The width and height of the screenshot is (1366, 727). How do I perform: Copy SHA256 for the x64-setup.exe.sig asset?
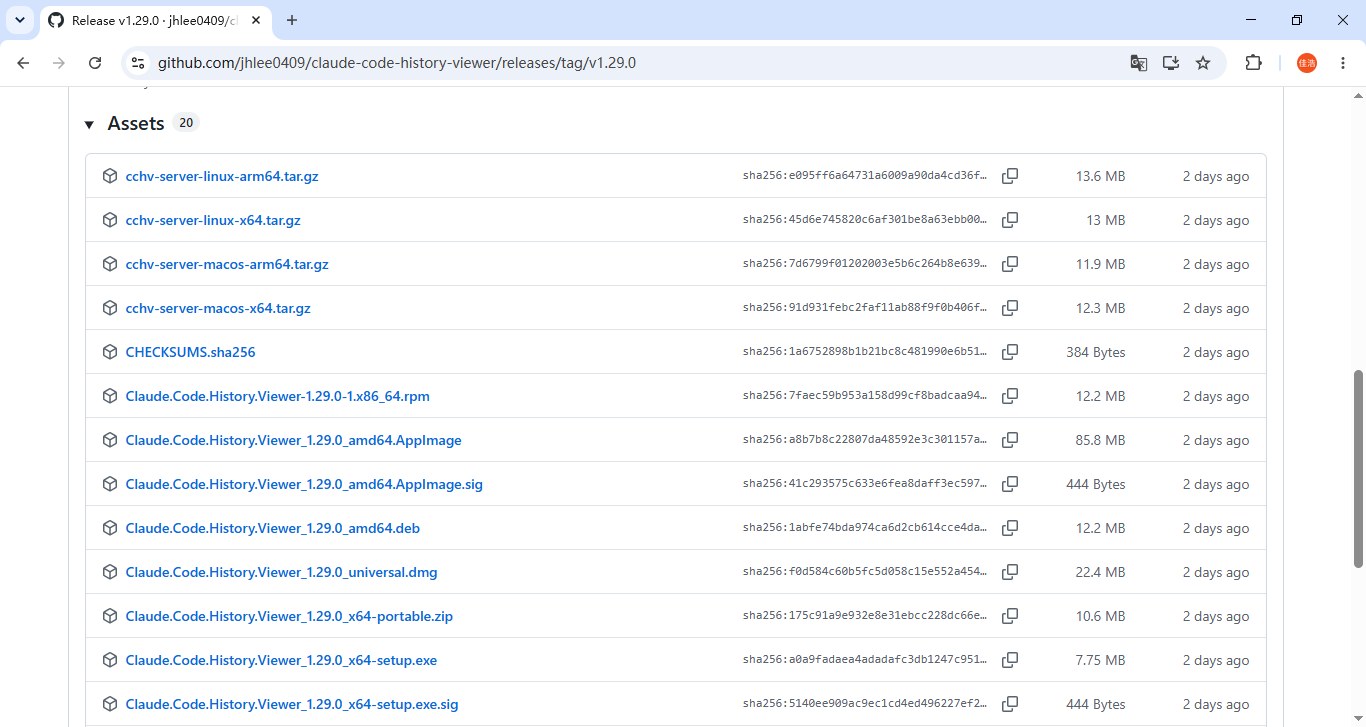pos(1010,704)
